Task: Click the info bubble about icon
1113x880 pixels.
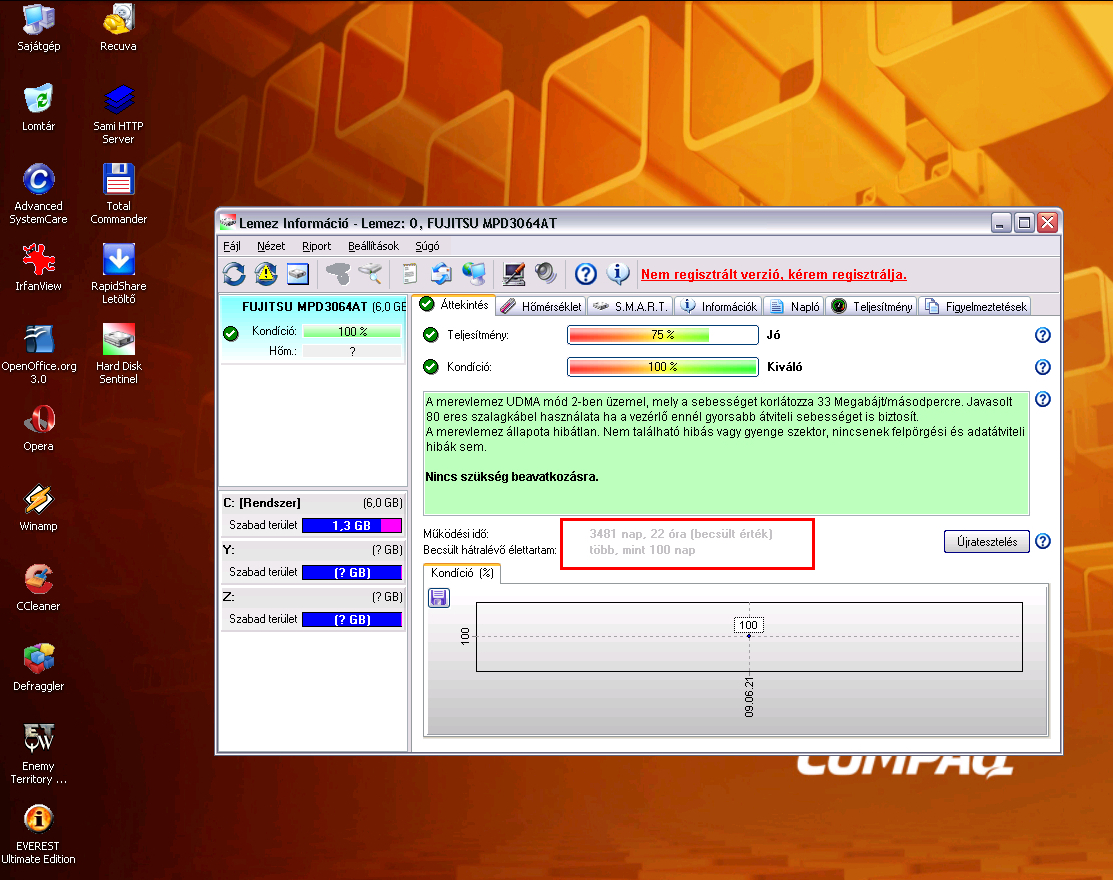Action: click(x=618, y=274)
